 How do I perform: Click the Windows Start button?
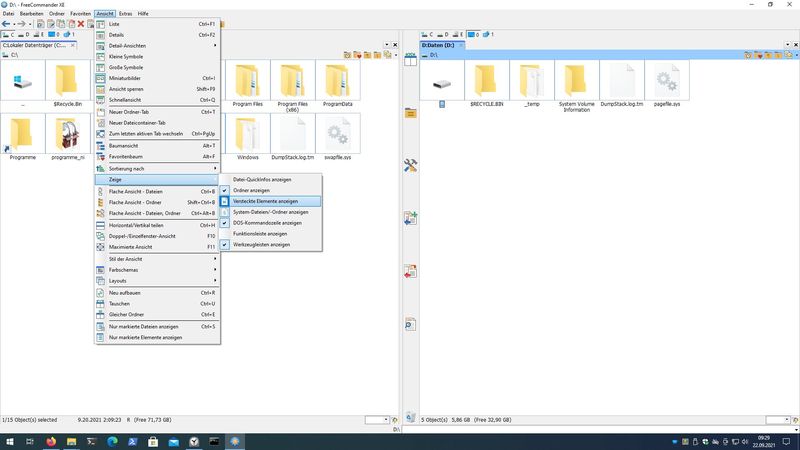click(10, 441)
